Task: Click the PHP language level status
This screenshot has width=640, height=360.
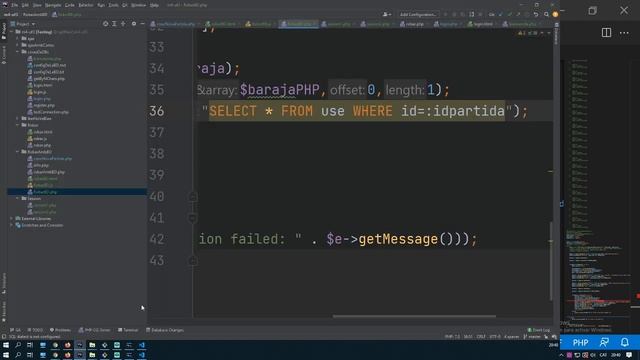Action: (452, 337)
